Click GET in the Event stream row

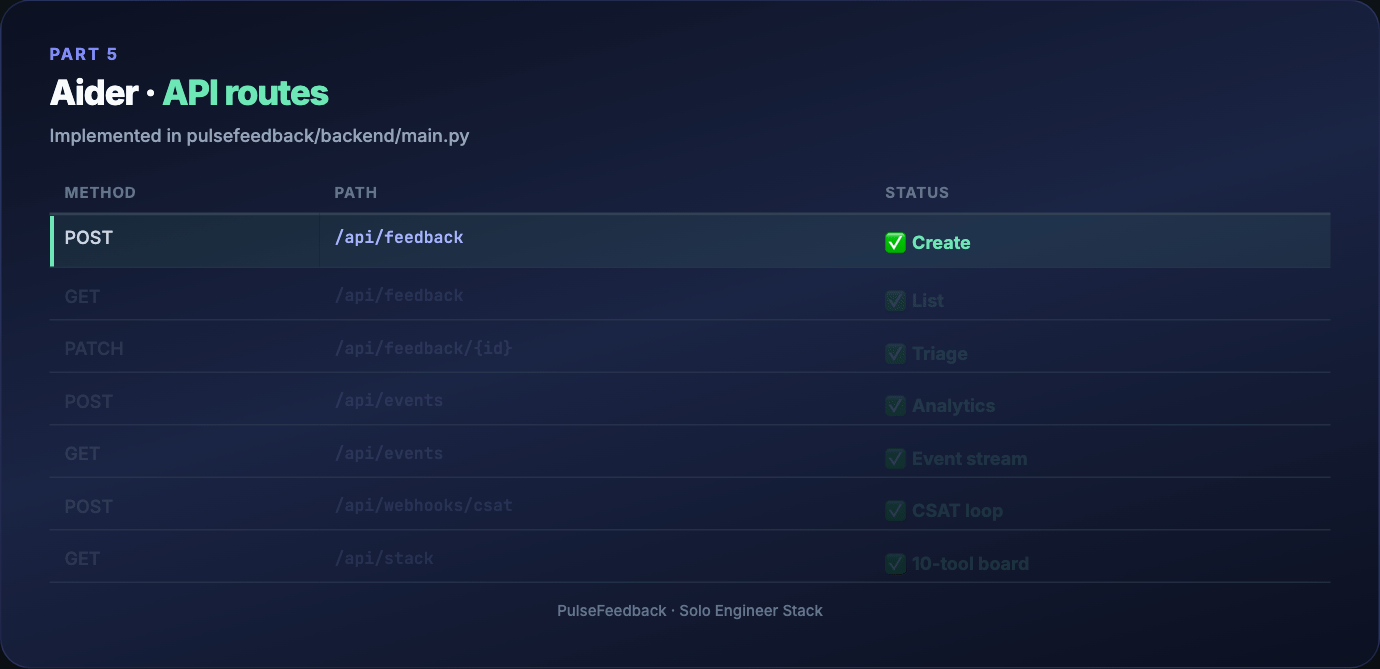pos(82,454)
